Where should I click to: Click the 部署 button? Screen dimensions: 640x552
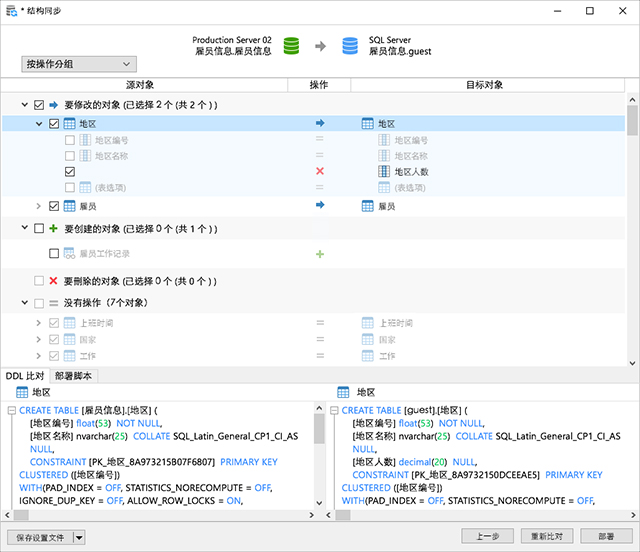(x=607, y=536)
